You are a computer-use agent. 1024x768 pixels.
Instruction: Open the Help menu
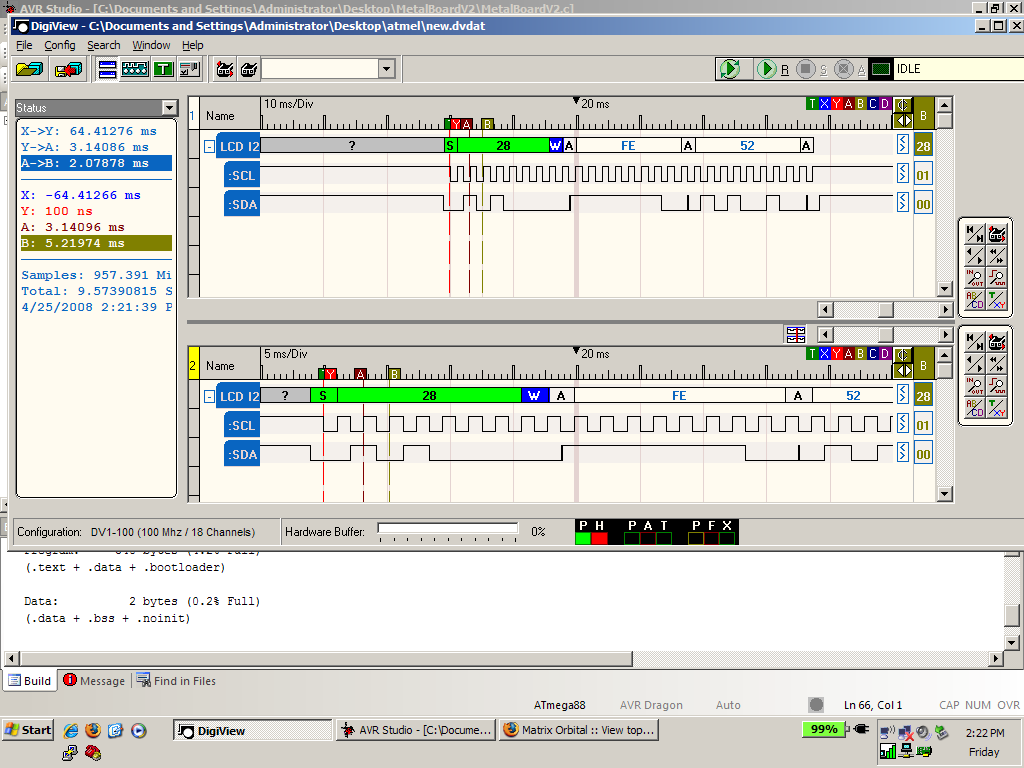pos(193,45)
